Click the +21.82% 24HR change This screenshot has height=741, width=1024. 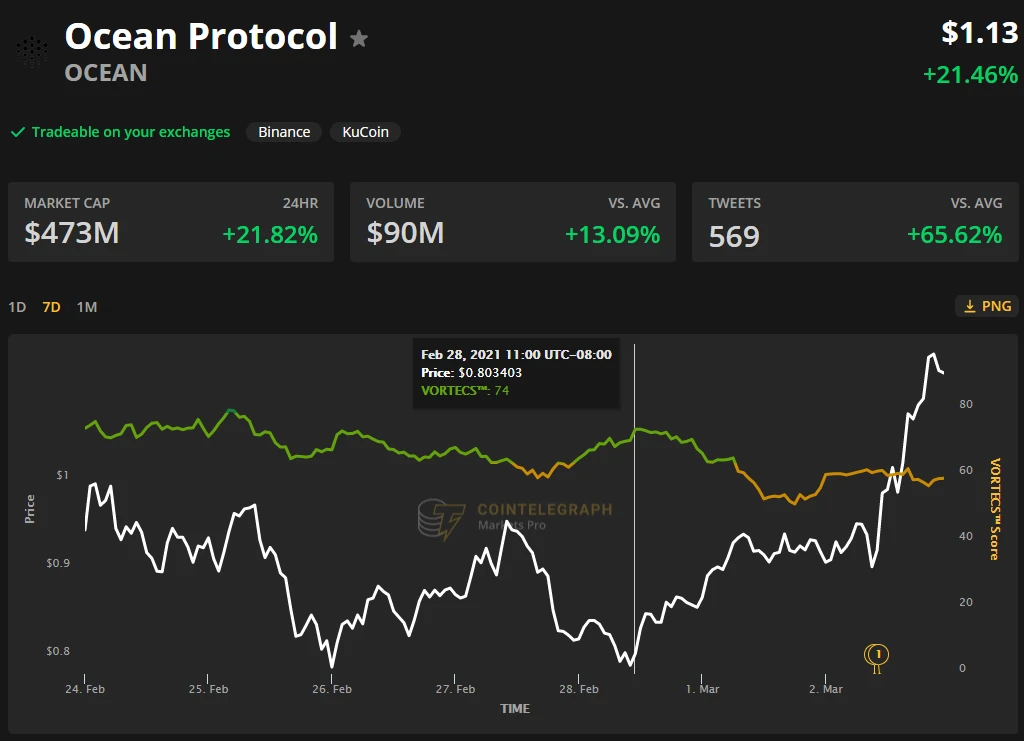coord(270,234)
